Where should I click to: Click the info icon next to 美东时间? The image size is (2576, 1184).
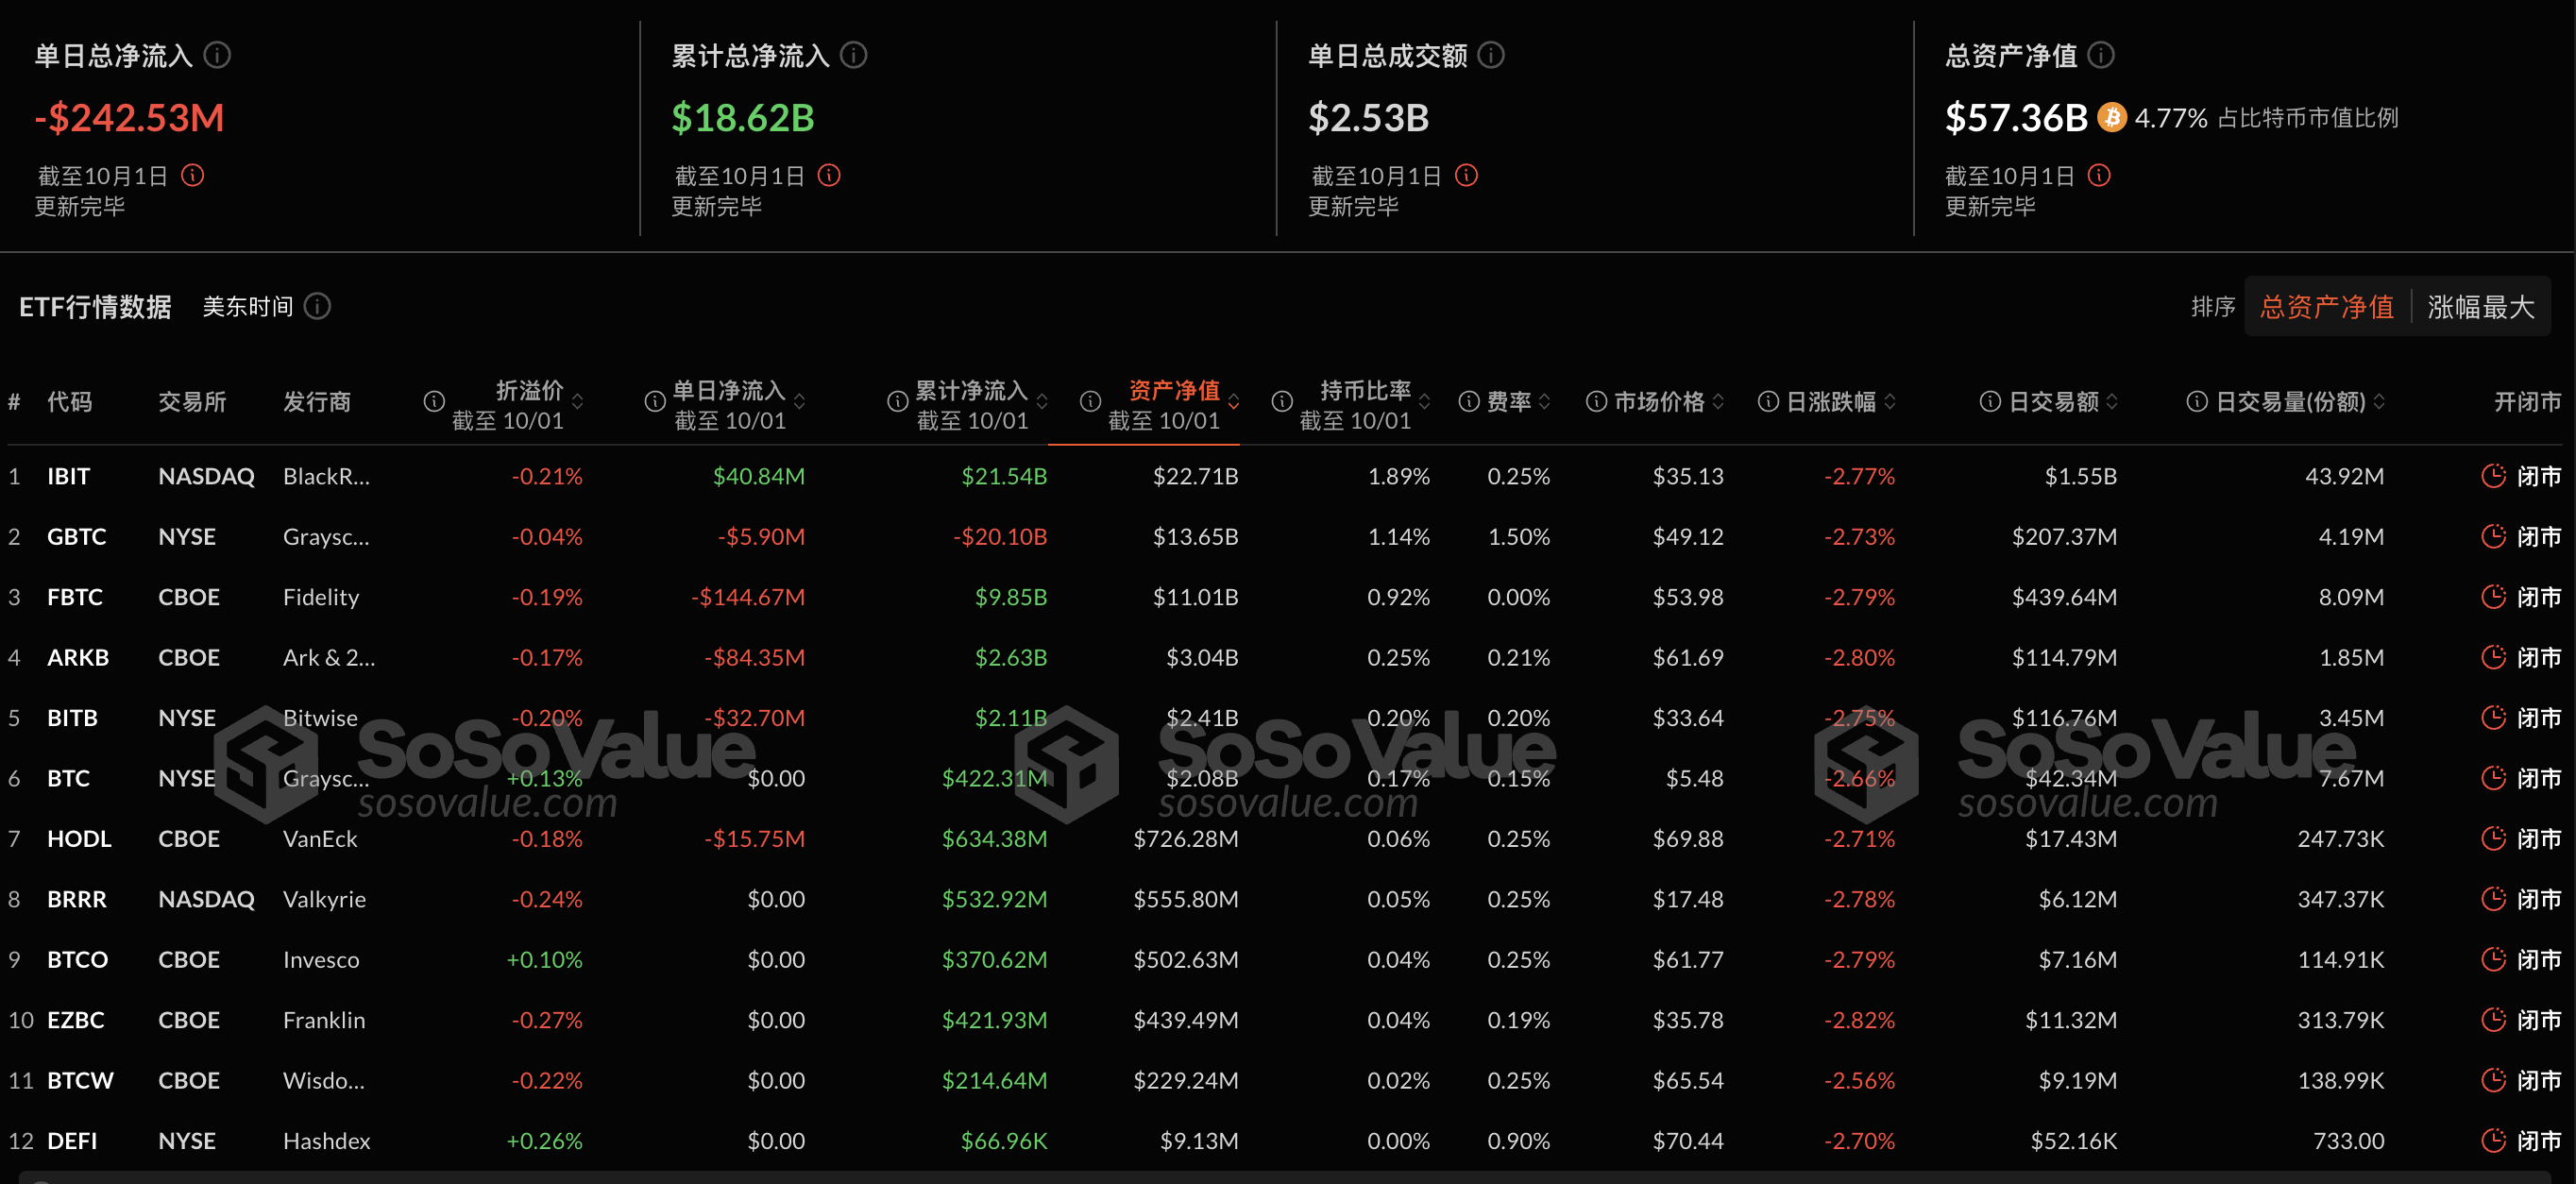tap(317, 306)
